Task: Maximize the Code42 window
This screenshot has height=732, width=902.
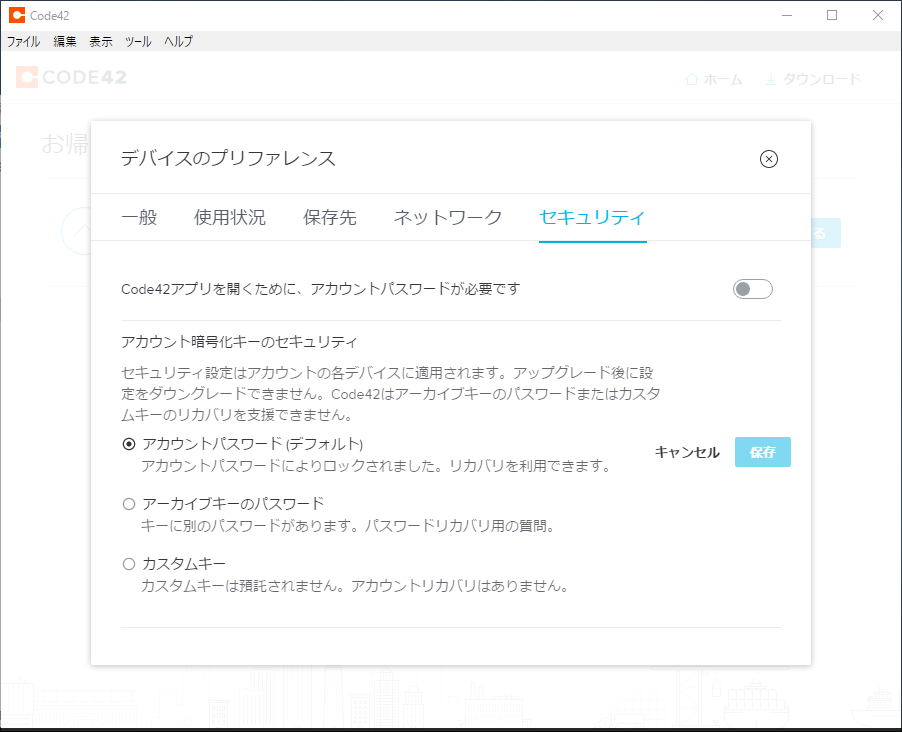Action: [832, 16]
